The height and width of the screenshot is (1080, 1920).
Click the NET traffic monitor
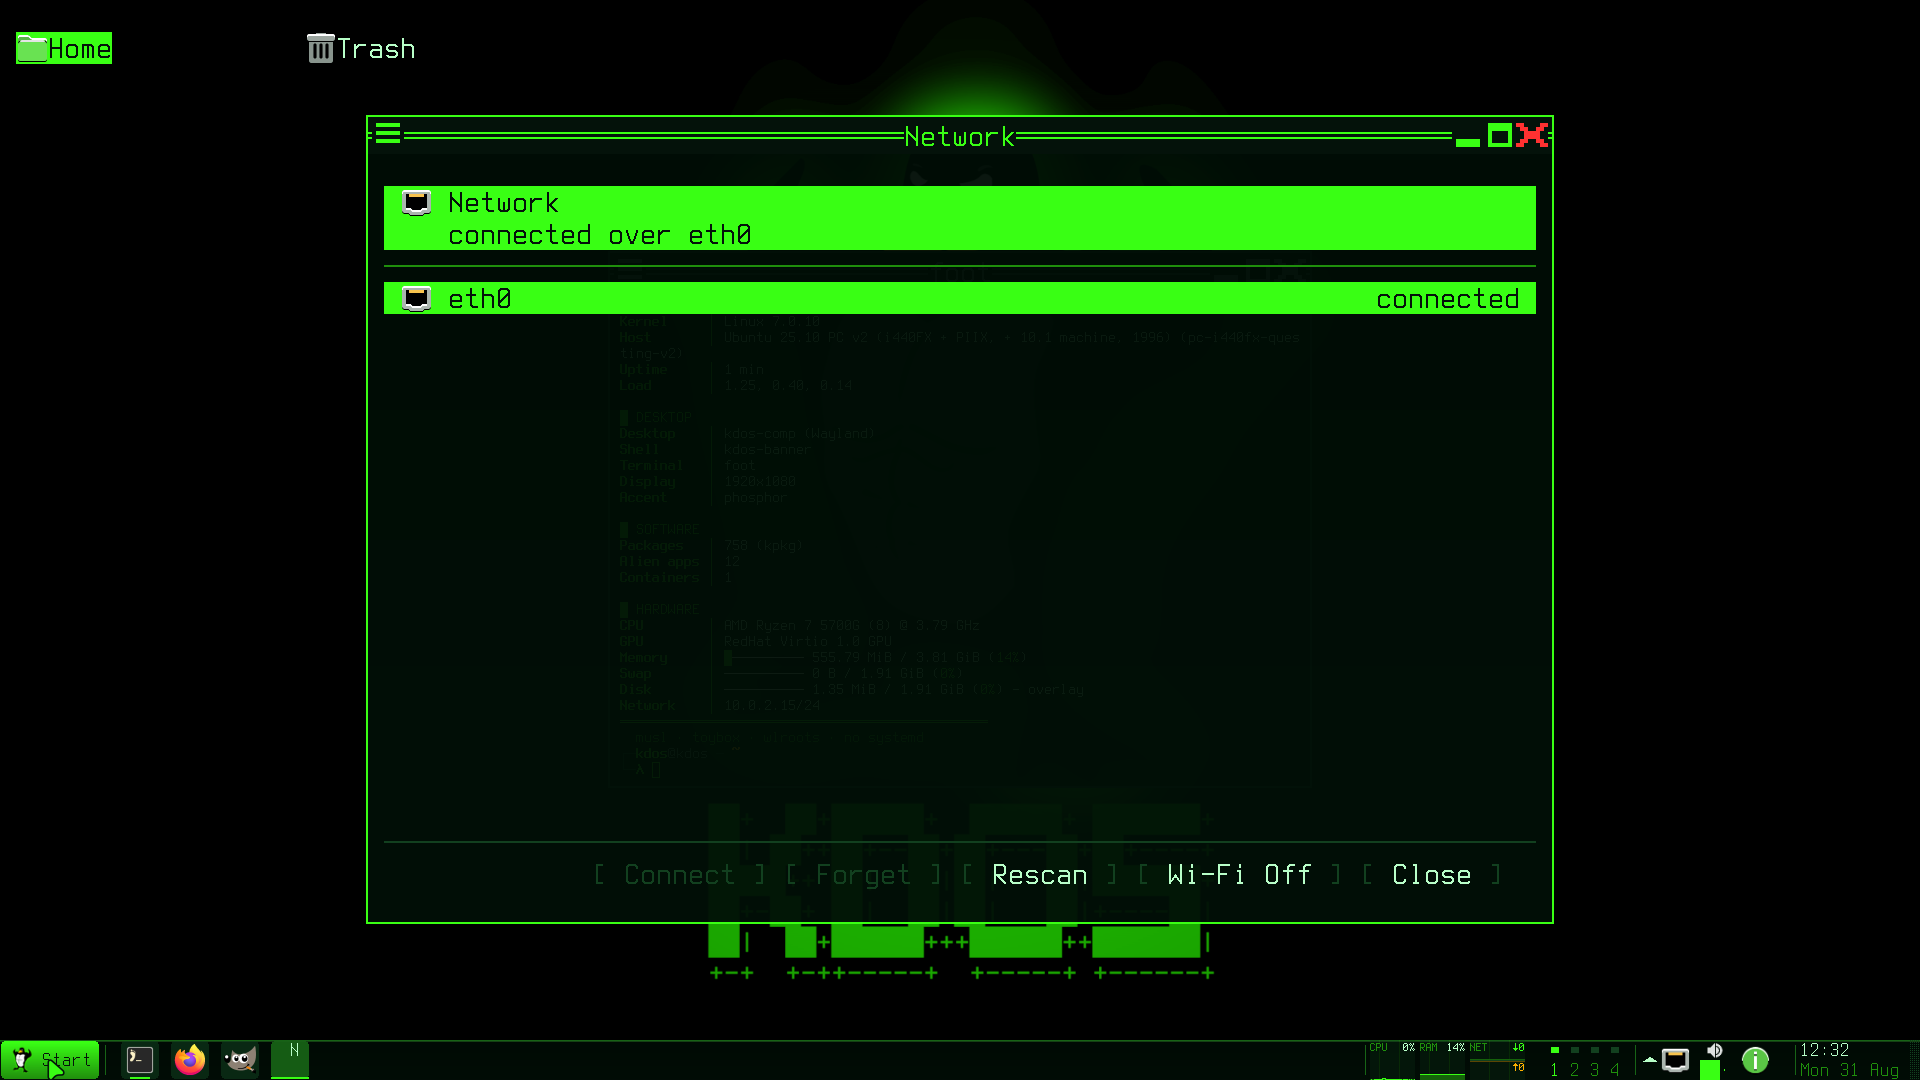[1497, 1060]
